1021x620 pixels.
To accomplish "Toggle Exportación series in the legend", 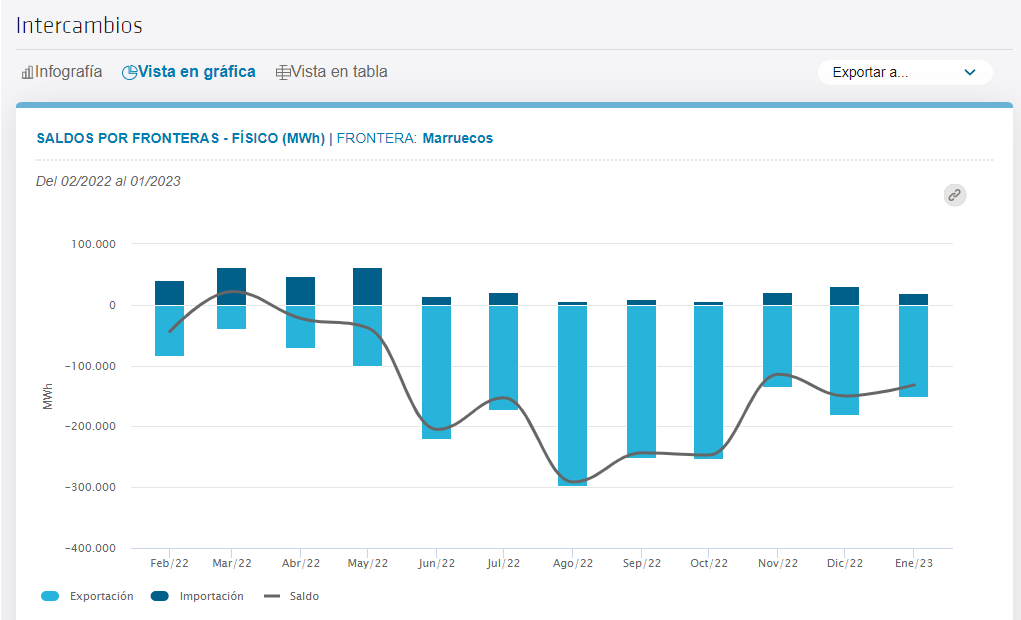I will [87, 596].
